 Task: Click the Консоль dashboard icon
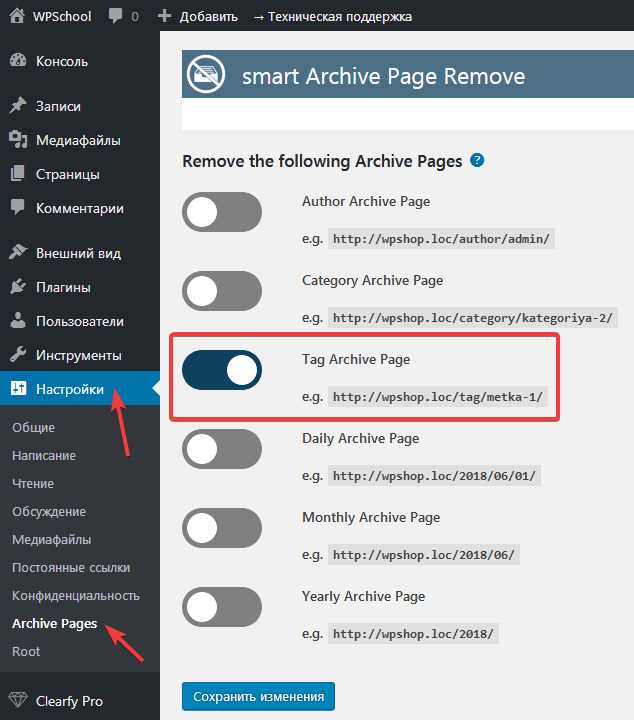click(x=18, y=61)
